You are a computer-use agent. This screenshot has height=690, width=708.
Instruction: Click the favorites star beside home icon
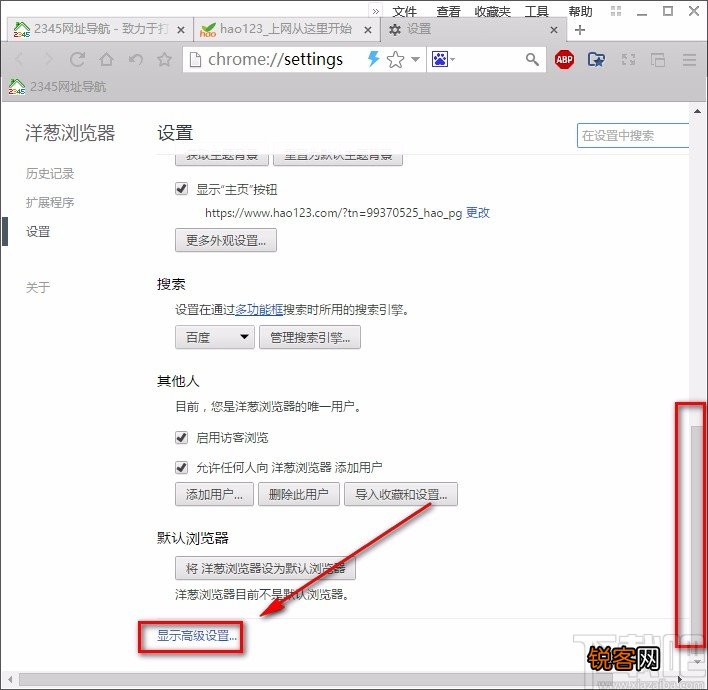(164, 59)
